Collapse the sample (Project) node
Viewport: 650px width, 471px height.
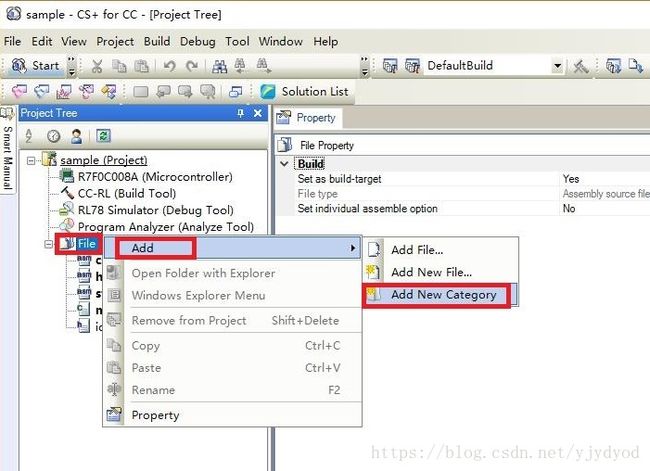[x=31, y=160]
